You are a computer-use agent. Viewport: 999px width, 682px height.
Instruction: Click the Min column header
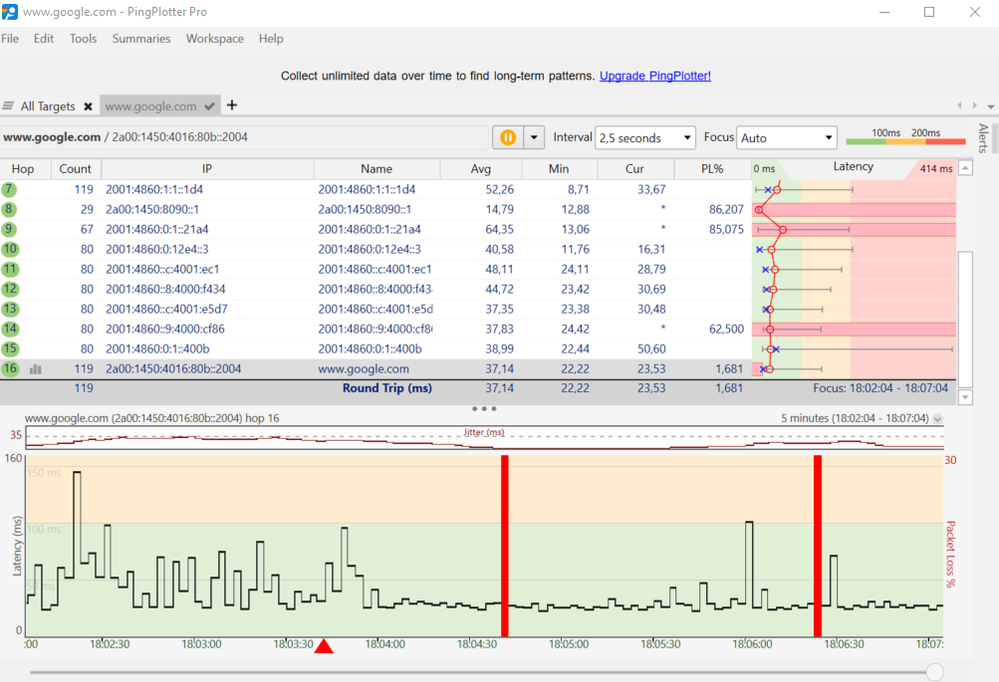tap(559, 169)
